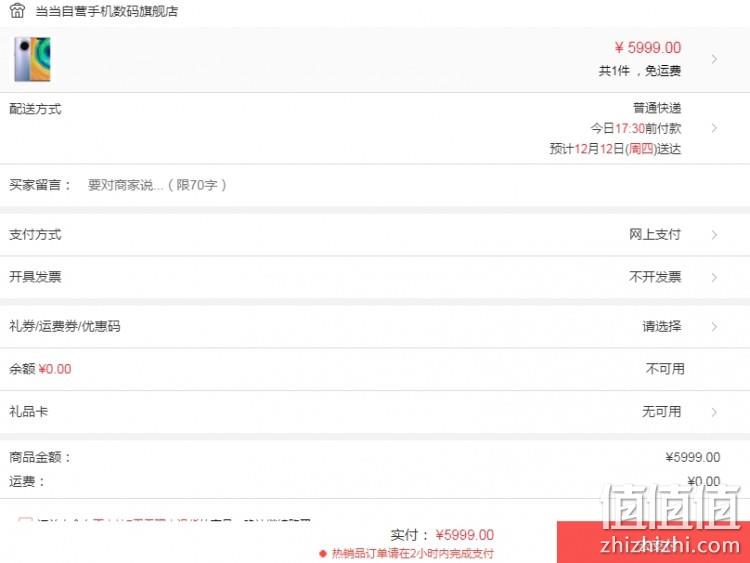The image size is (750, 563).
Task: Open the 支付方式 payment method label
Action: (35, 235)
